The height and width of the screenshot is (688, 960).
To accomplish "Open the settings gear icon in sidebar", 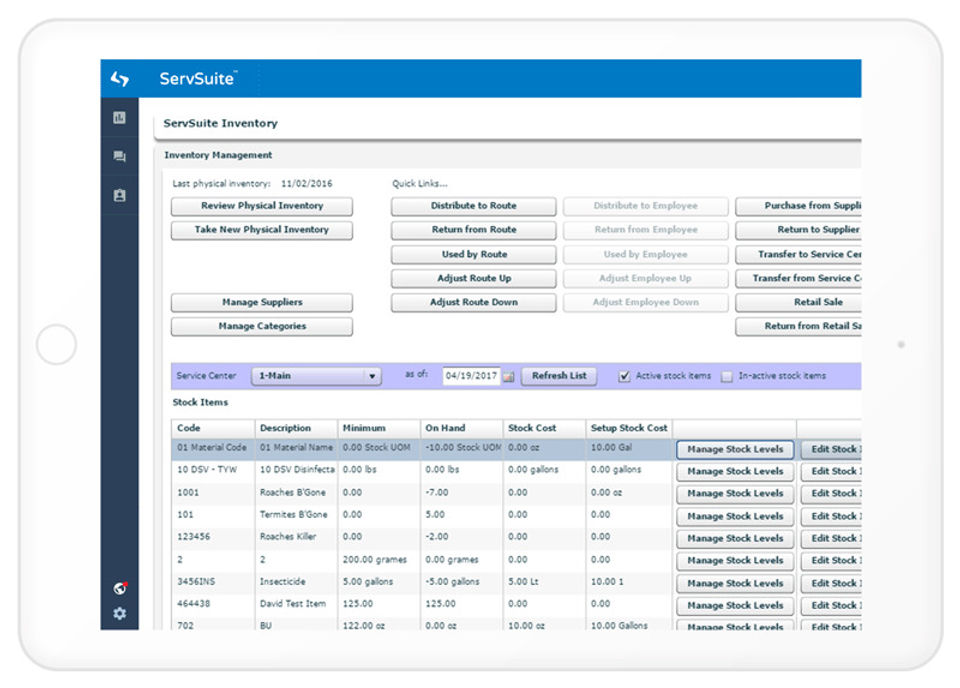I will point(119,613).
